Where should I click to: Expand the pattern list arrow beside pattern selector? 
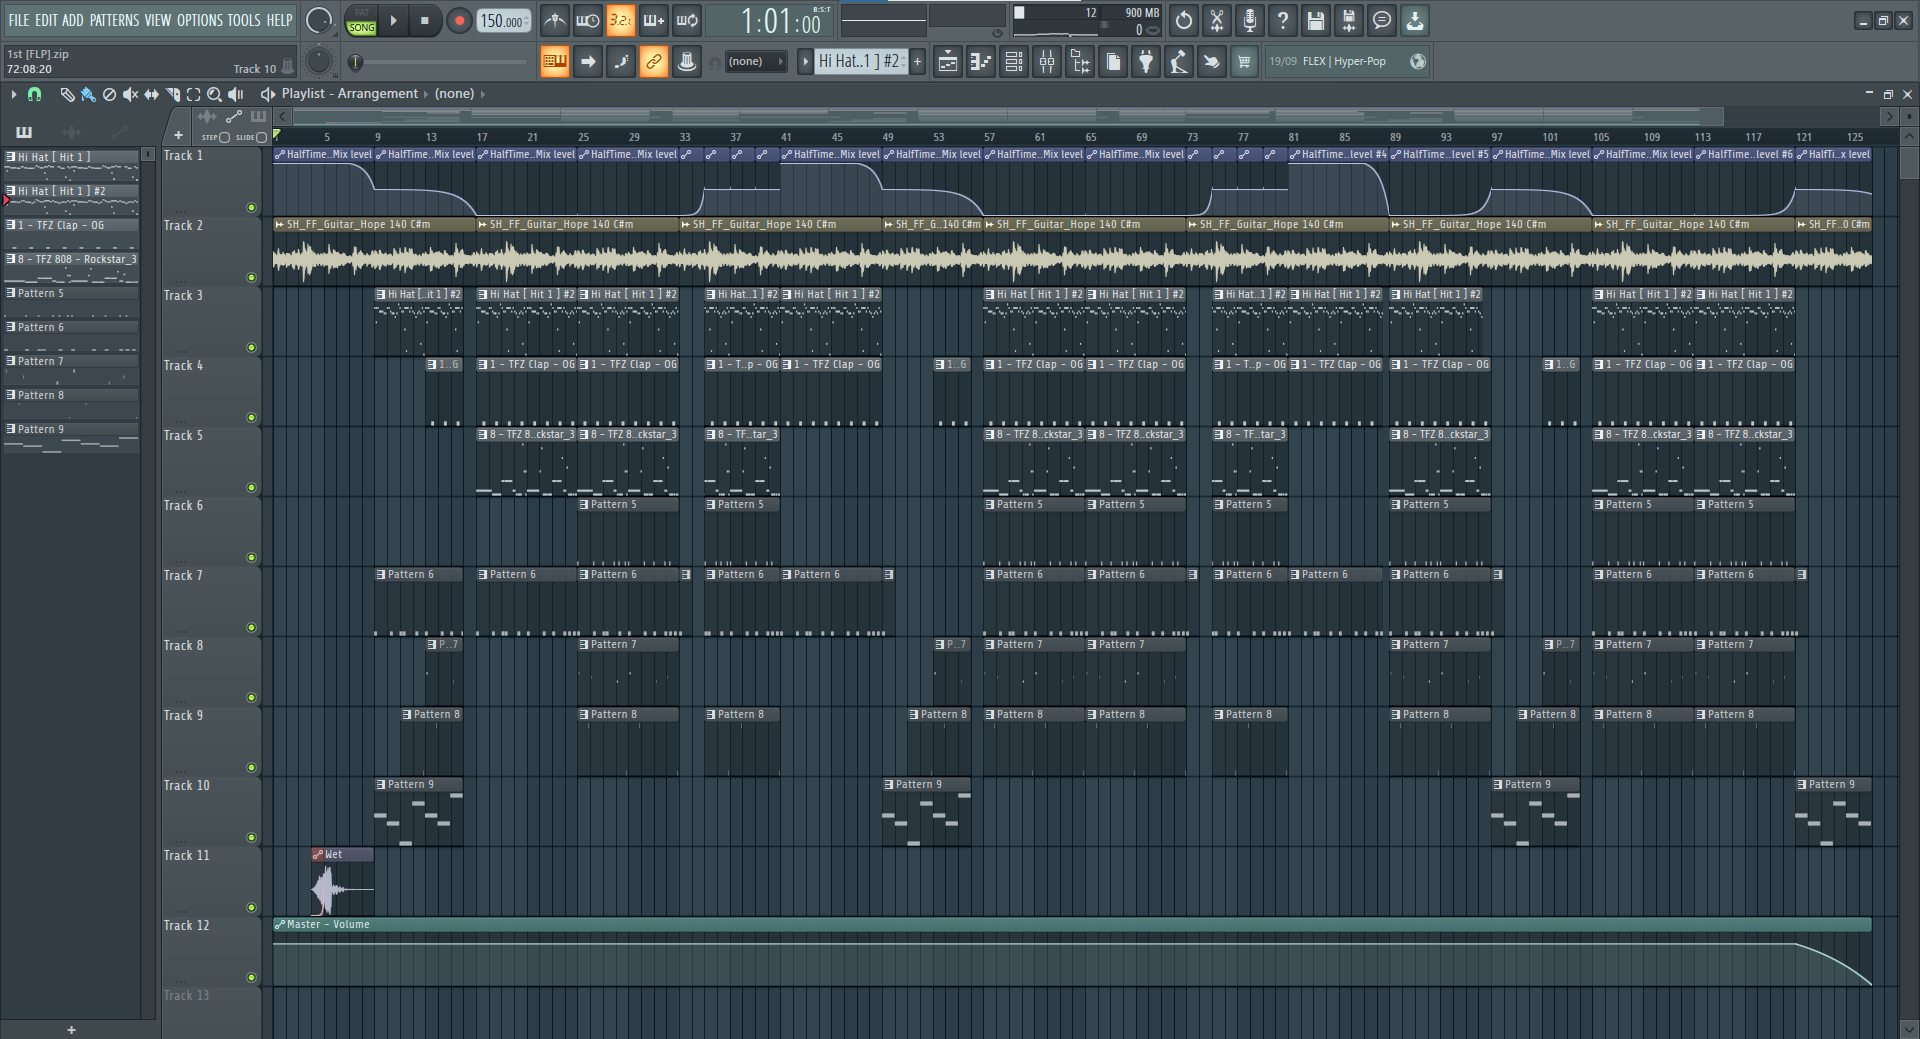805,62
